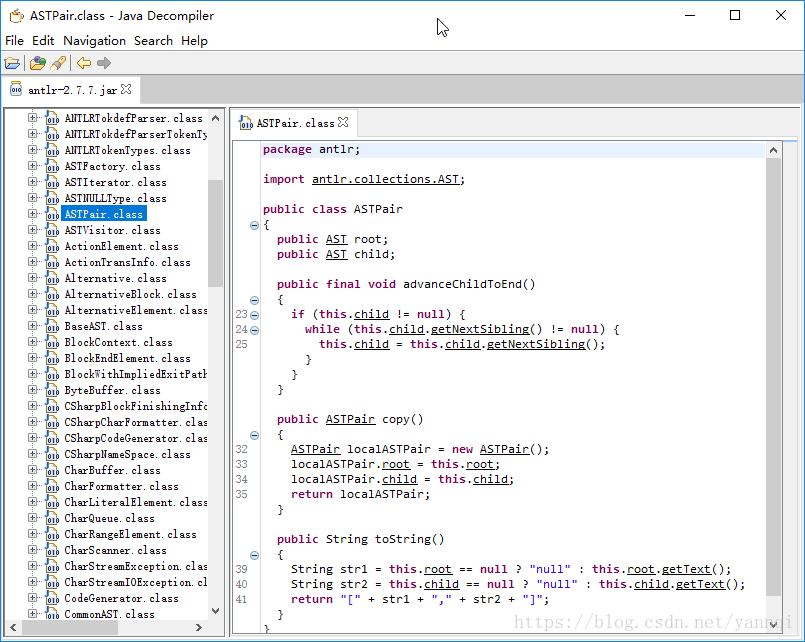805x642 pixels.
Task: Follow the antlr.collections.AST import link
Action: 386,179
